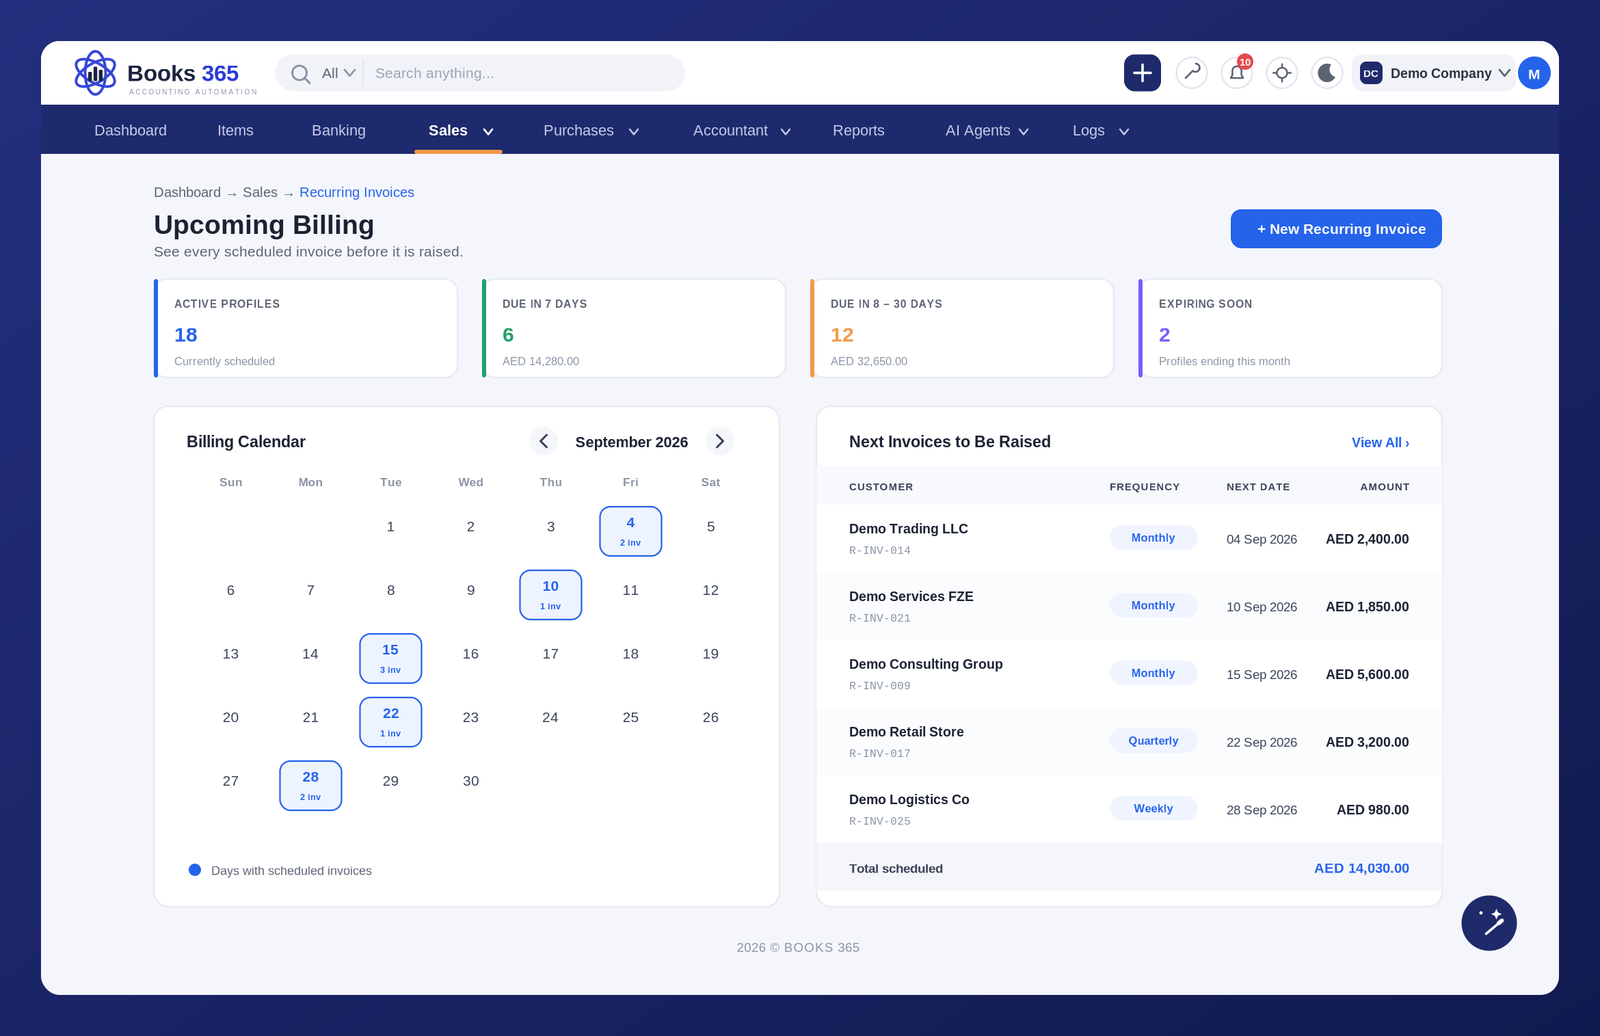Click the Frequency column header
The image size is (1600, 1036).
(x=1144, y=487)
